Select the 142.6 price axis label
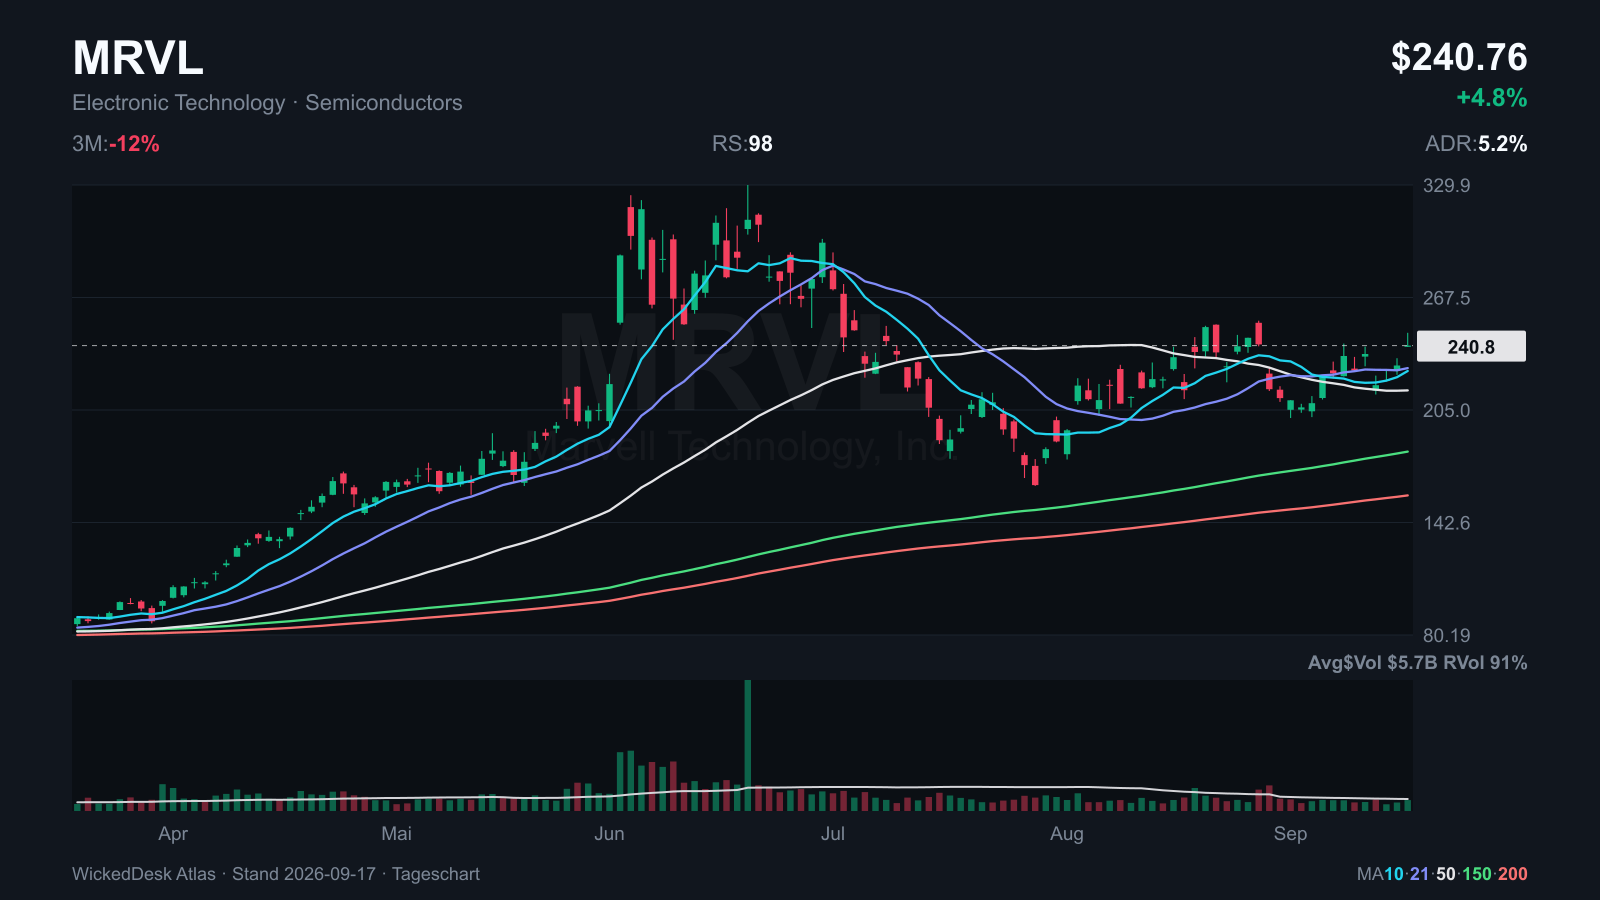 (x=1447, y=523)
